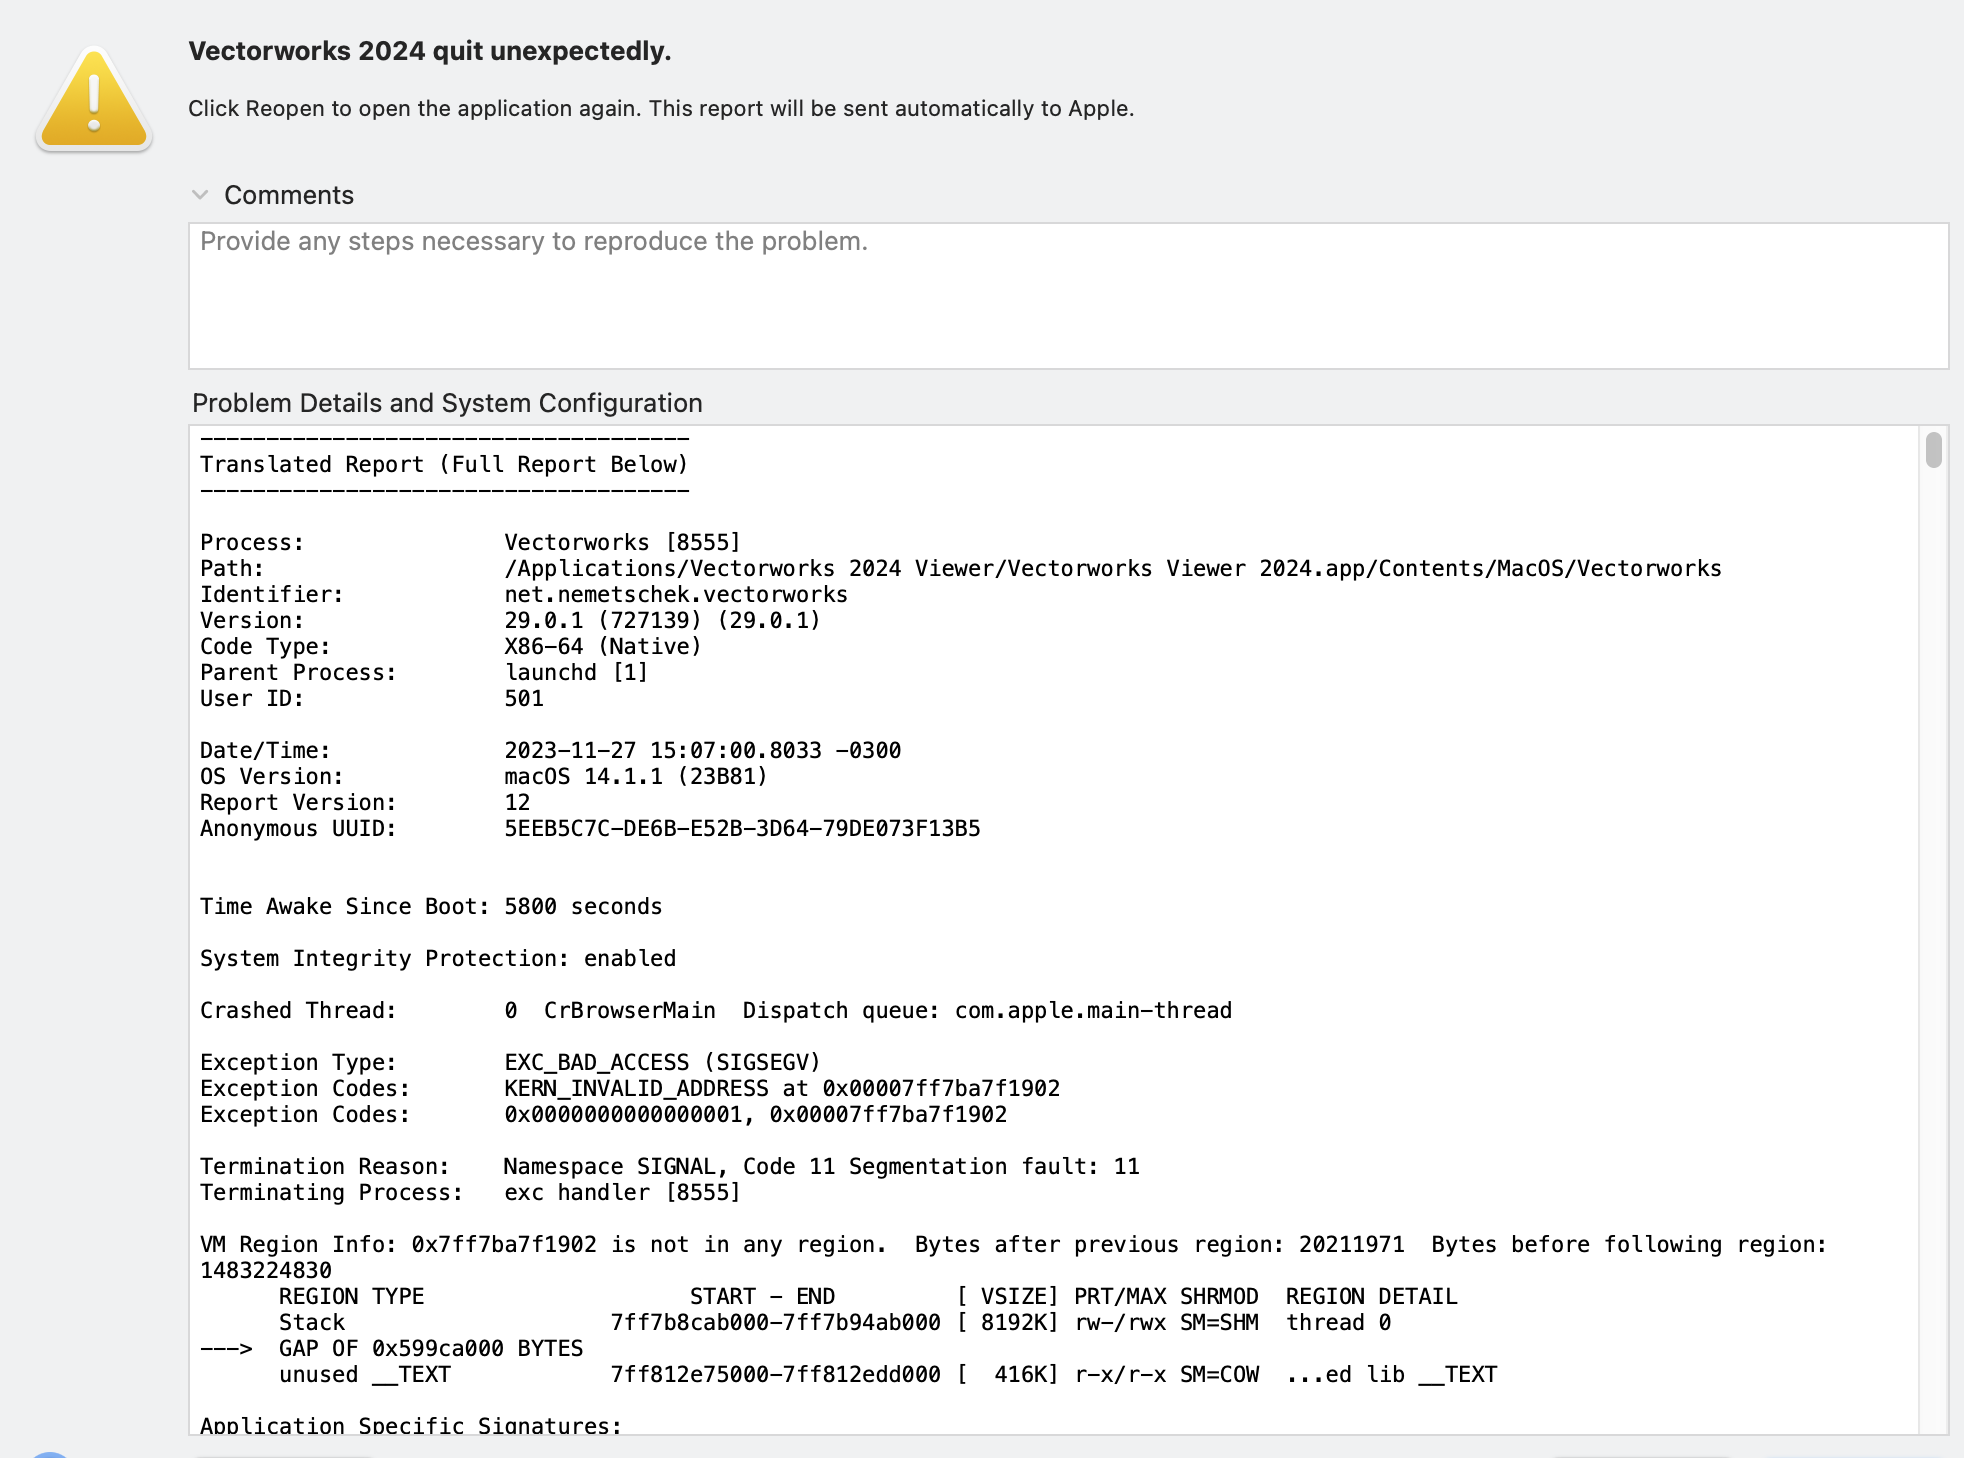The width and height of the screenshot is (1964, 1458).
Task: Click the OS version 'macOS 14.1.1 (23B81)'
Action: (635, 776)
